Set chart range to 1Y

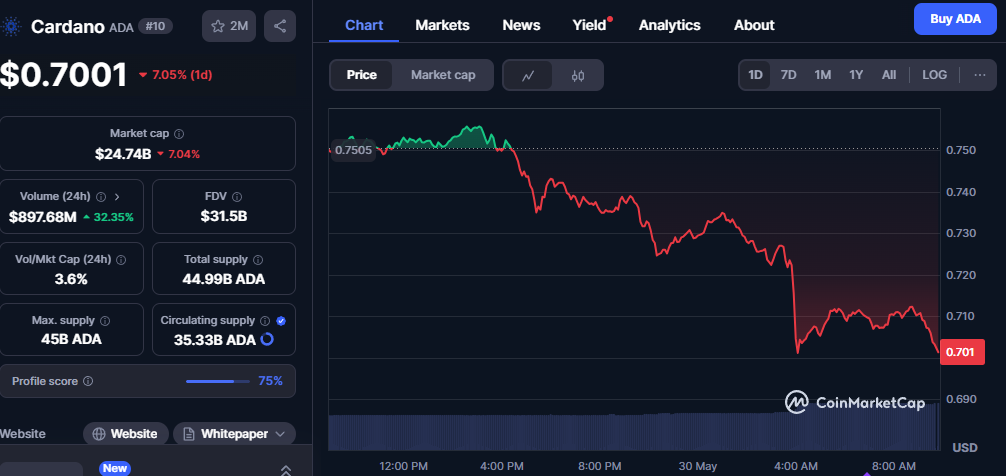[856, 75]
